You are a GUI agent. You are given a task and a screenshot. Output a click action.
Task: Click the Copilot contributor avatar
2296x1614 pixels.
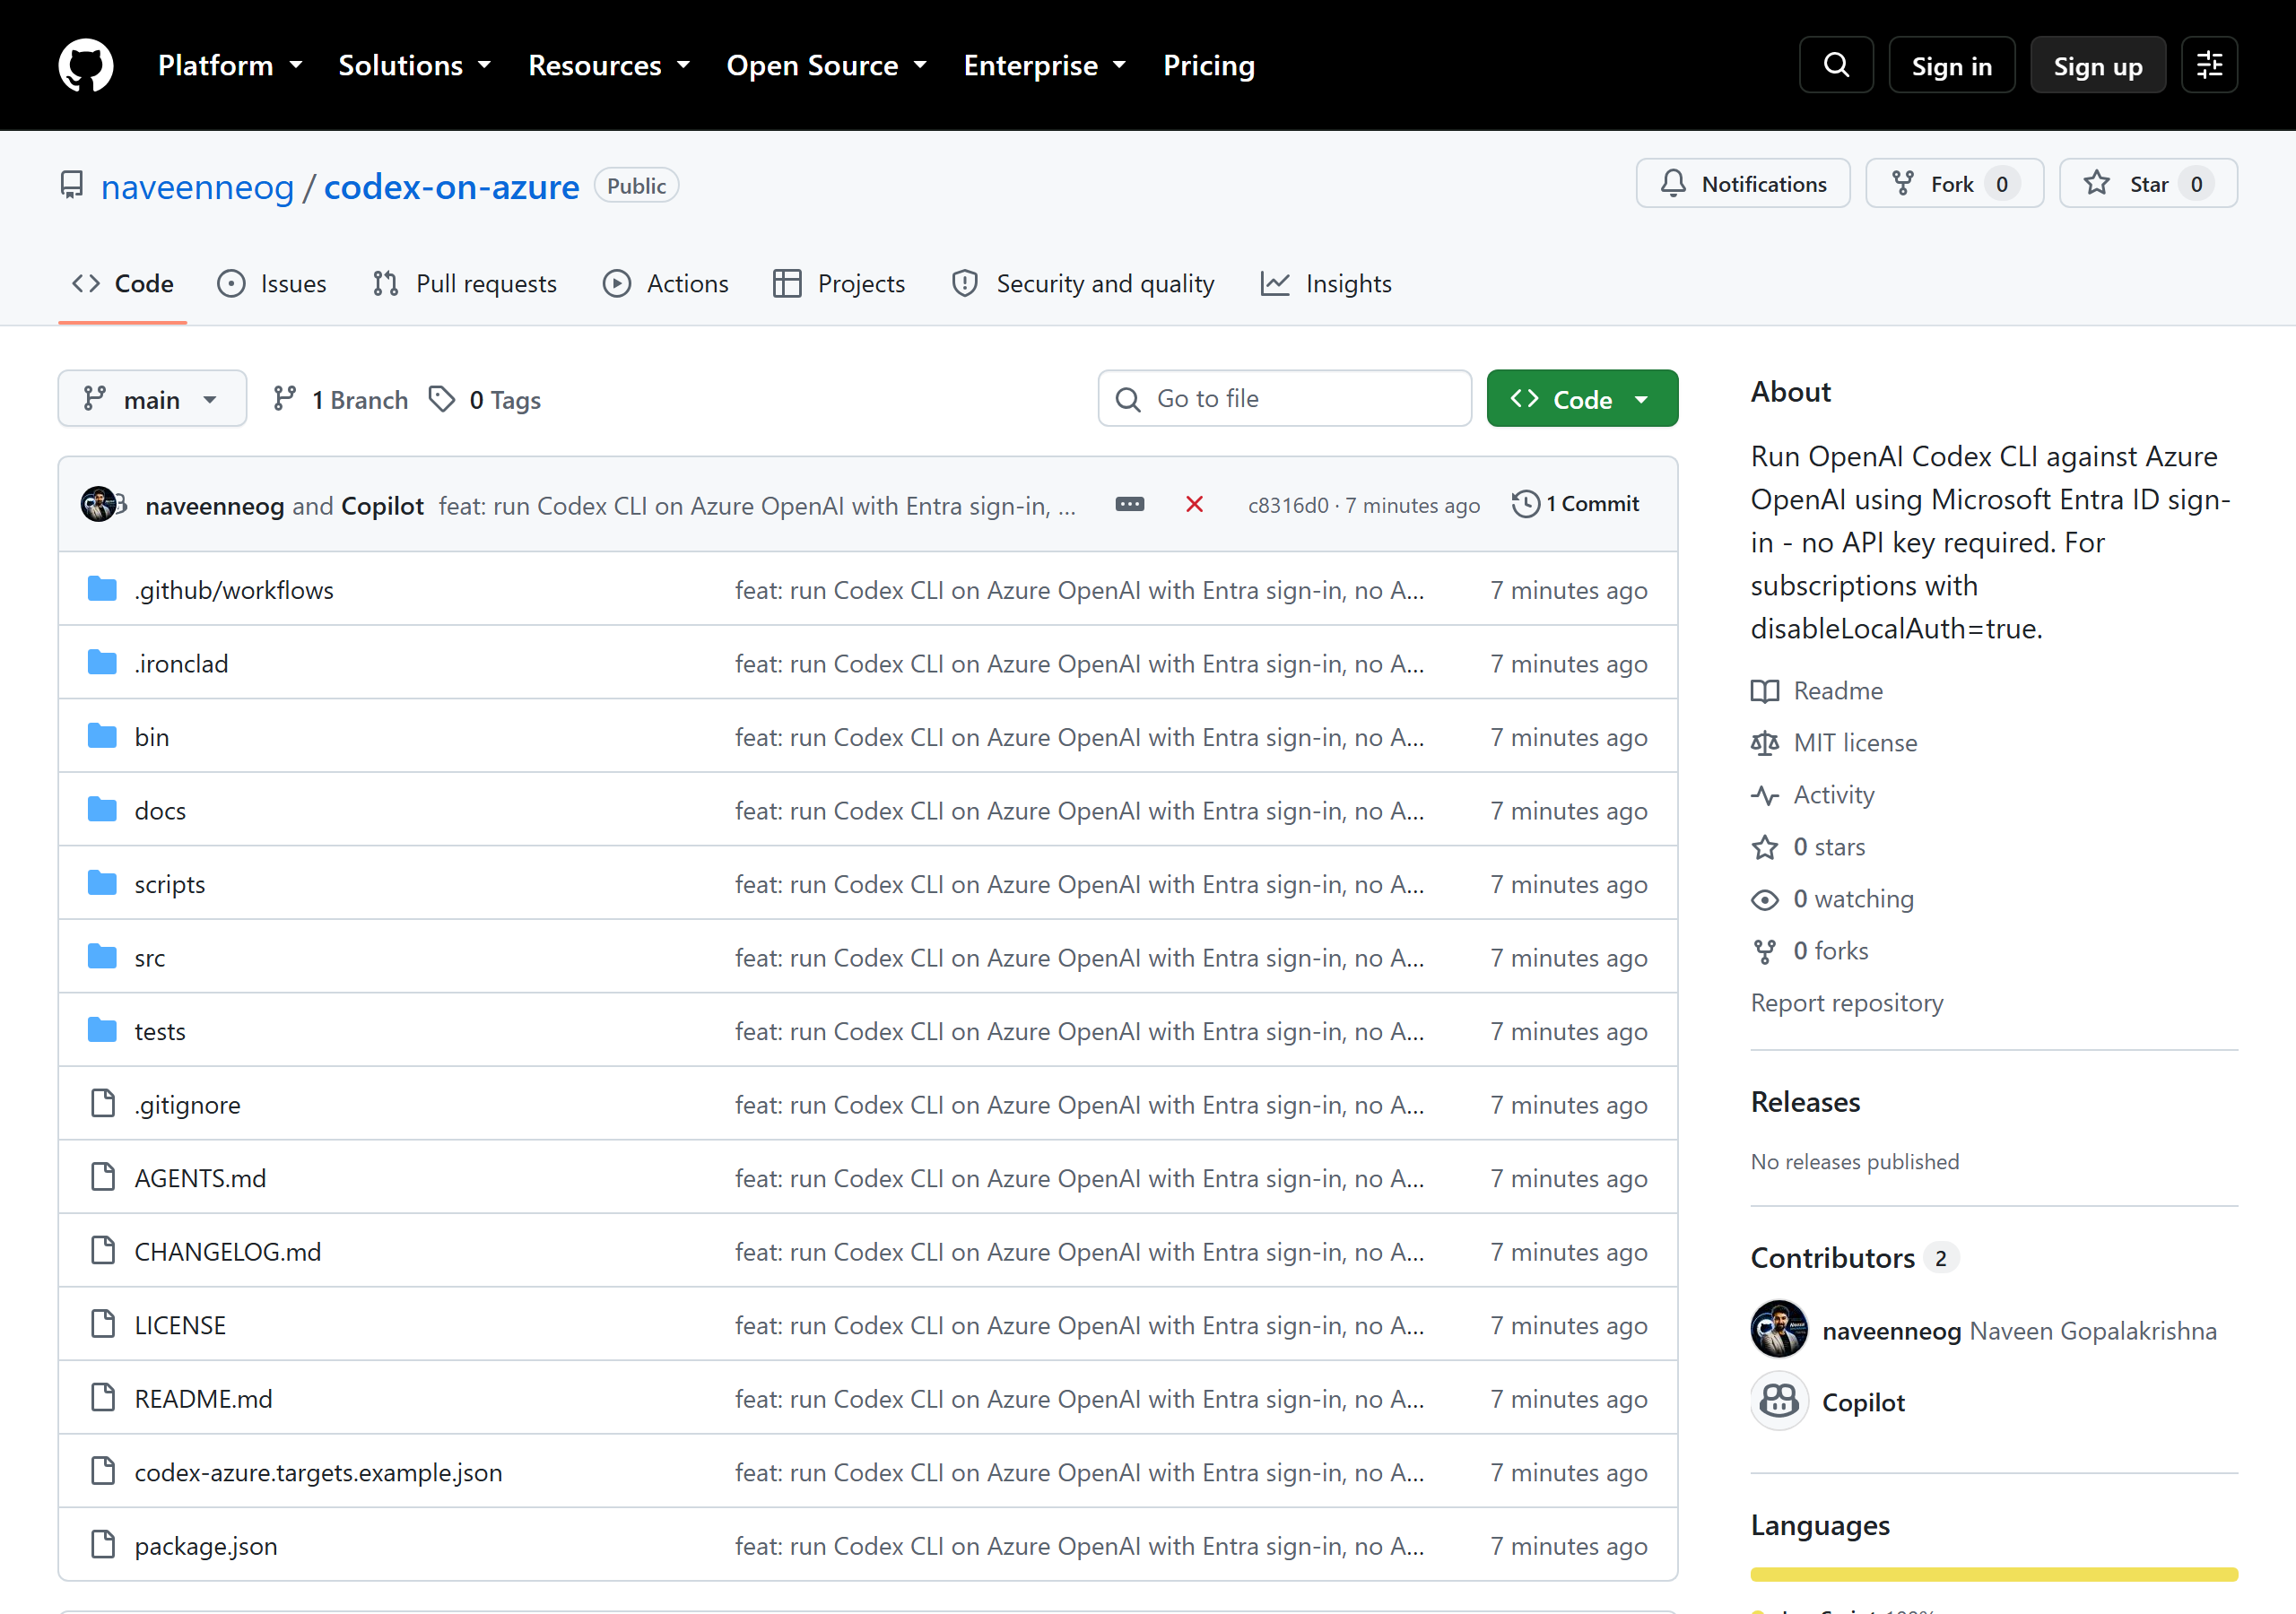click(x=1779, y=1401)
